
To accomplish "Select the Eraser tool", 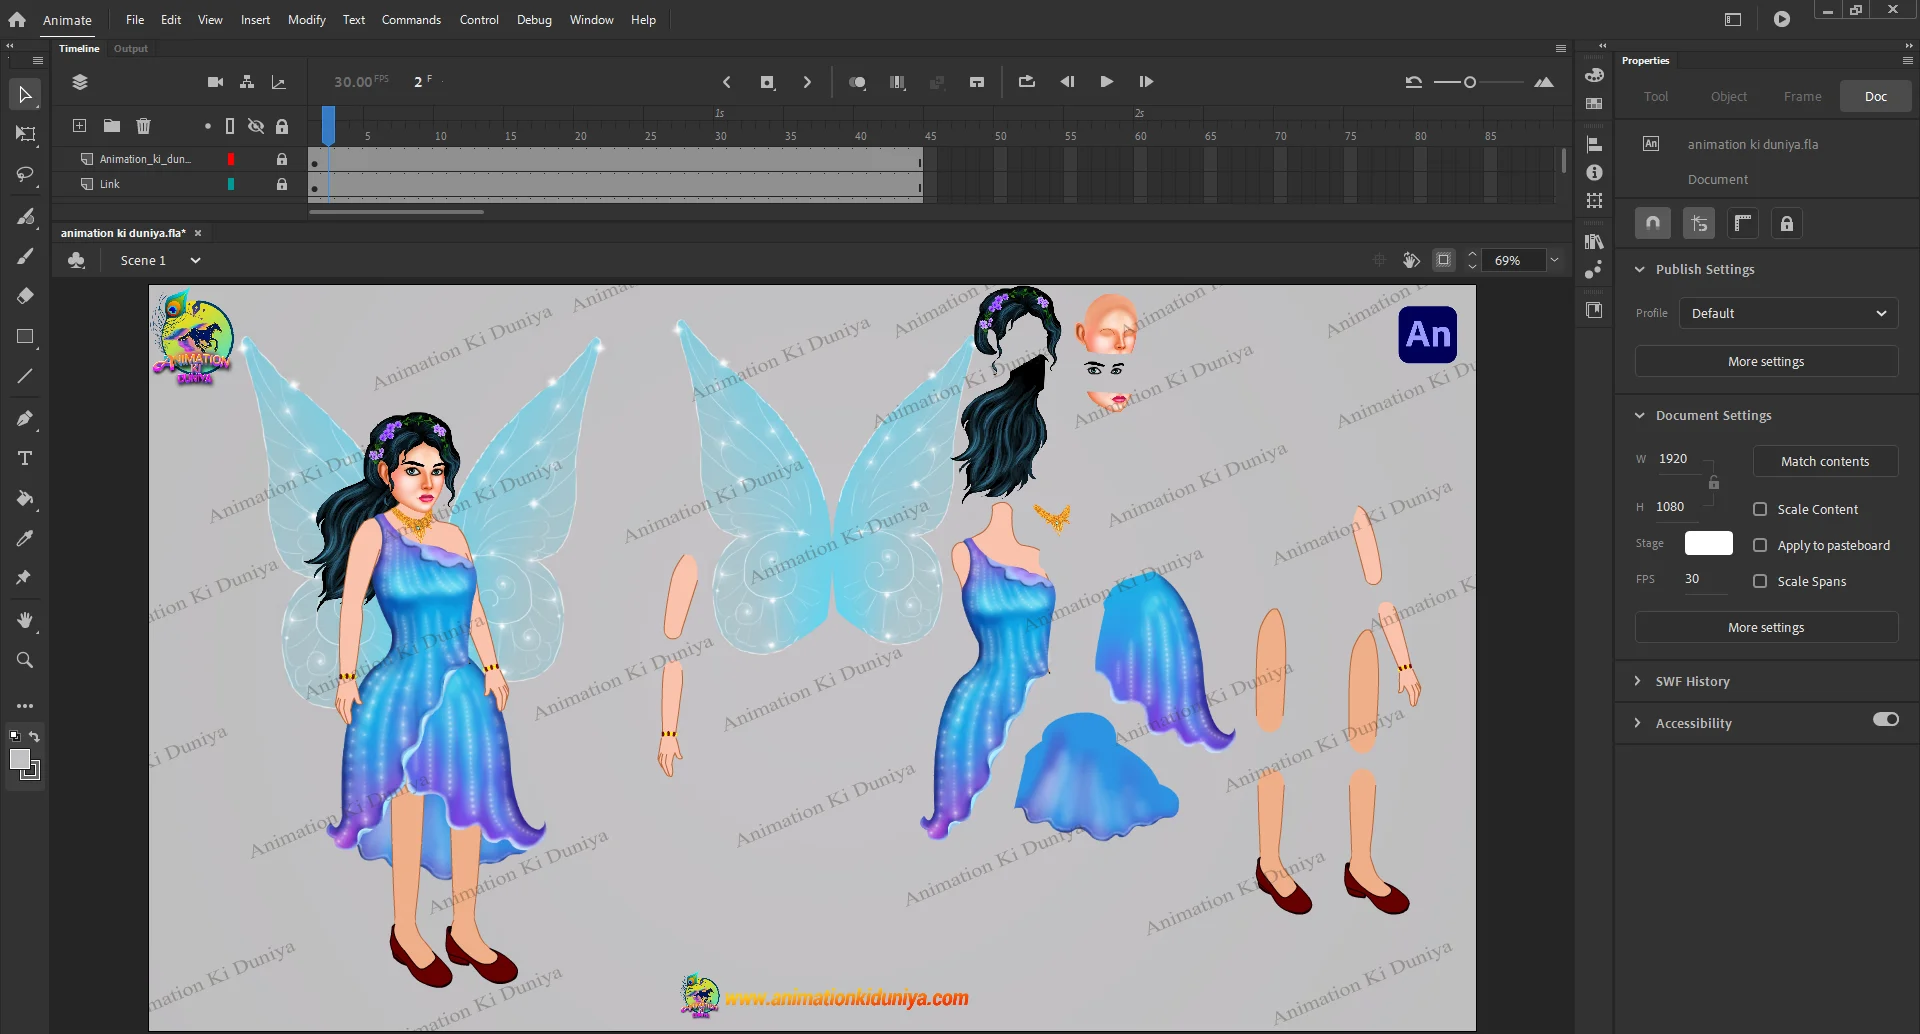I will point(25,296).
